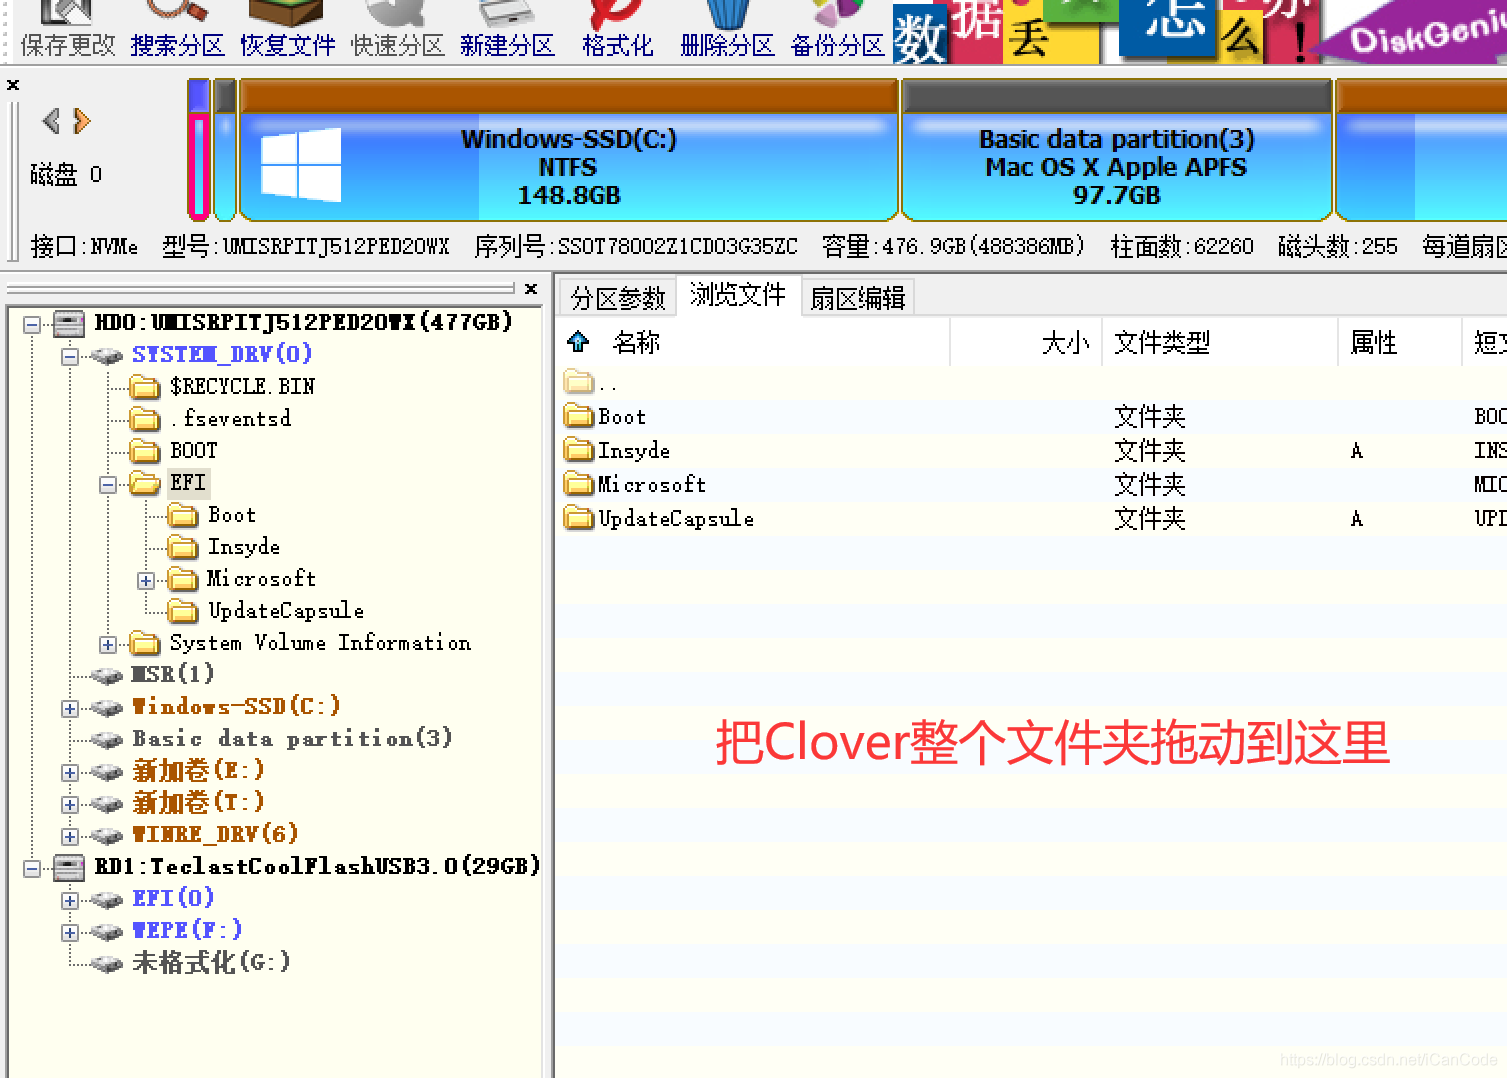Sort by 名称 column header
The image size is (1507, 1078).
[636, 343]
